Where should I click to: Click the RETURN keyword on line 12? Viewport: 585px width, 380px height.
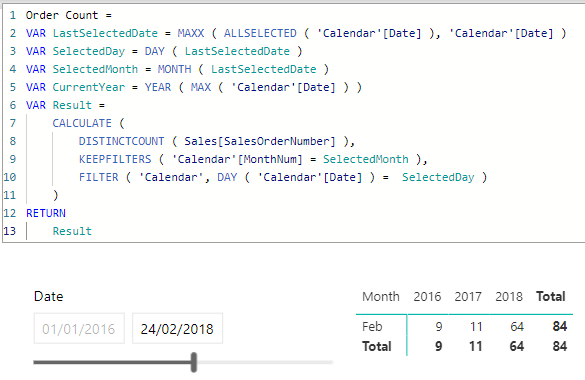coord(46,213)
